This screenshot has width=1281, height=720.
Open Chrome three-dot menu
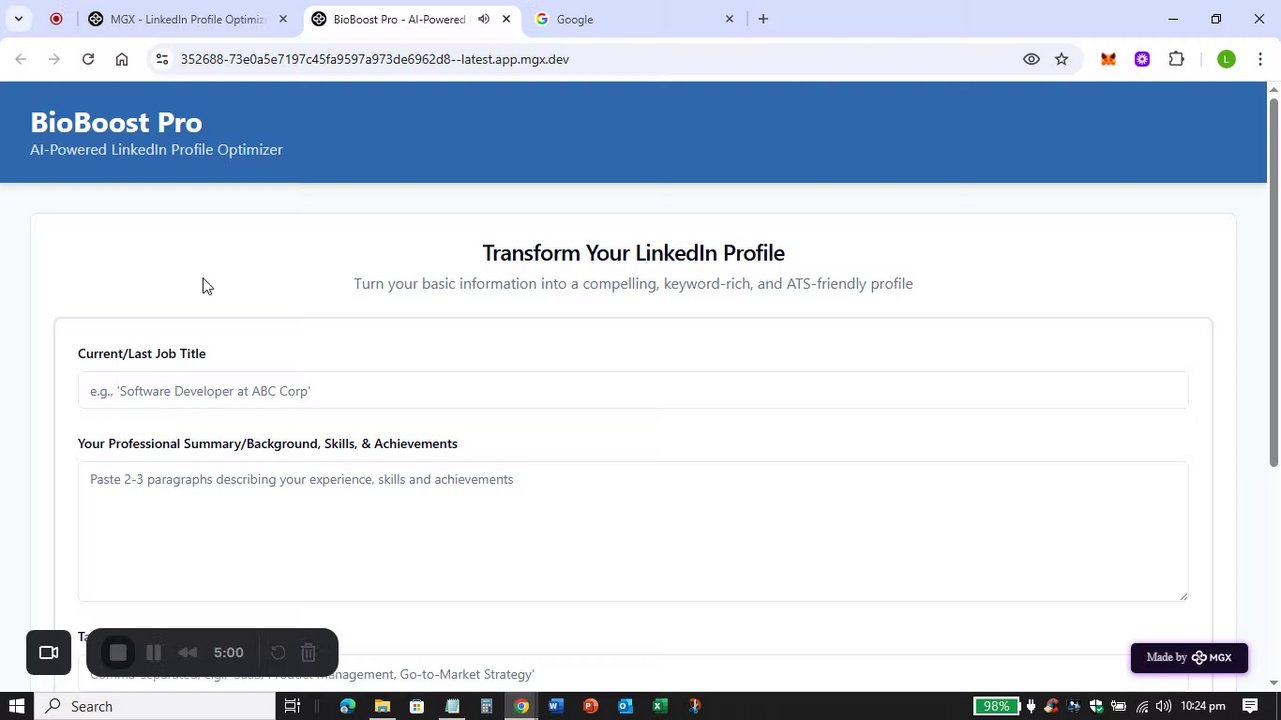pyautogui.click(x=1260, y=59)
